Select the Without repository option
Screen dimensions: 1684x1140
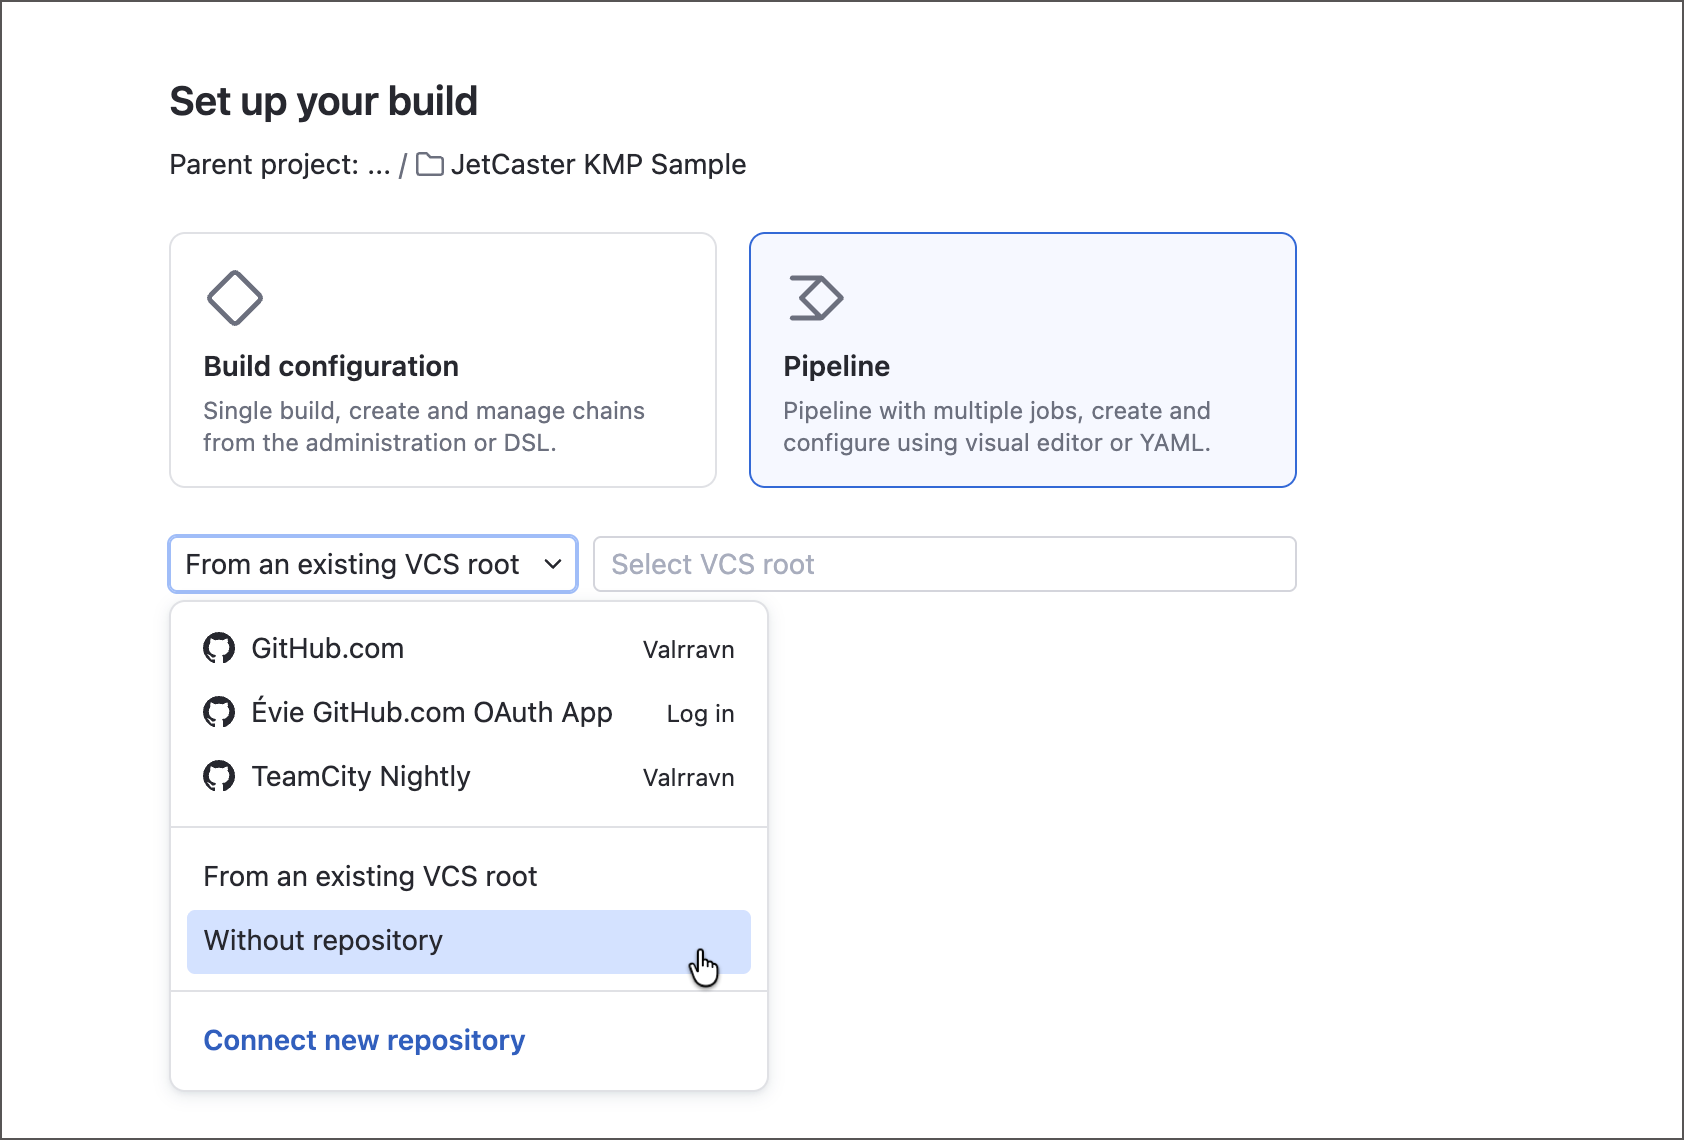coord(469,941)
